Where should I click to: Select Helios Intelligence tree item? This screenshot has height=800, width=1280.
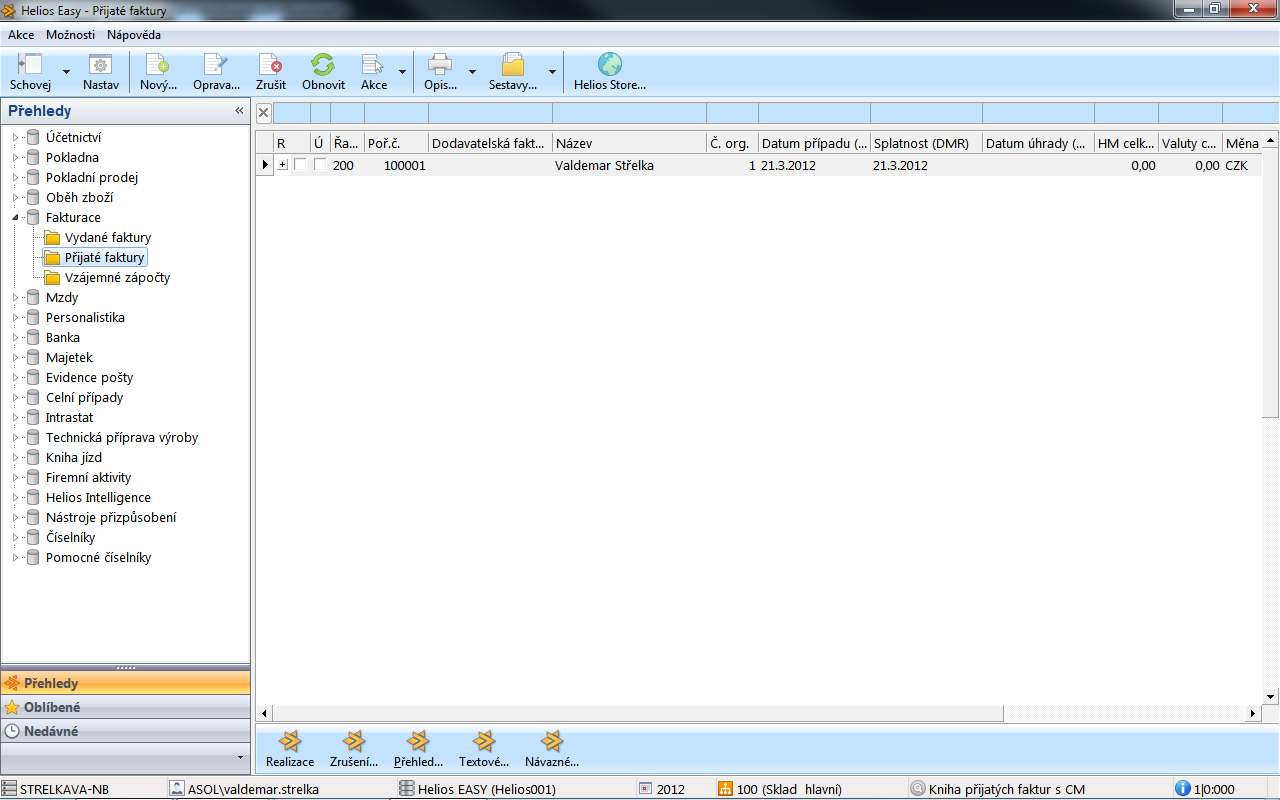[98, 497]
